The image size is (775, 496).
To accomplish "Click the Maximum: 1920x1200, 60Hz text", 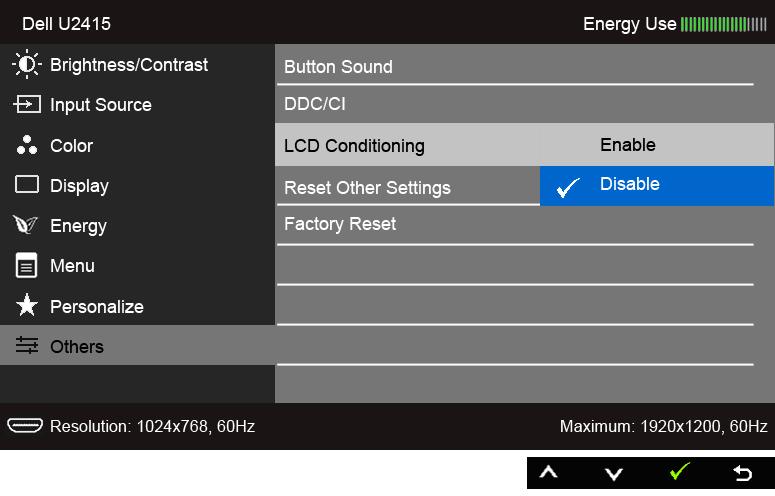I will 663,426.
